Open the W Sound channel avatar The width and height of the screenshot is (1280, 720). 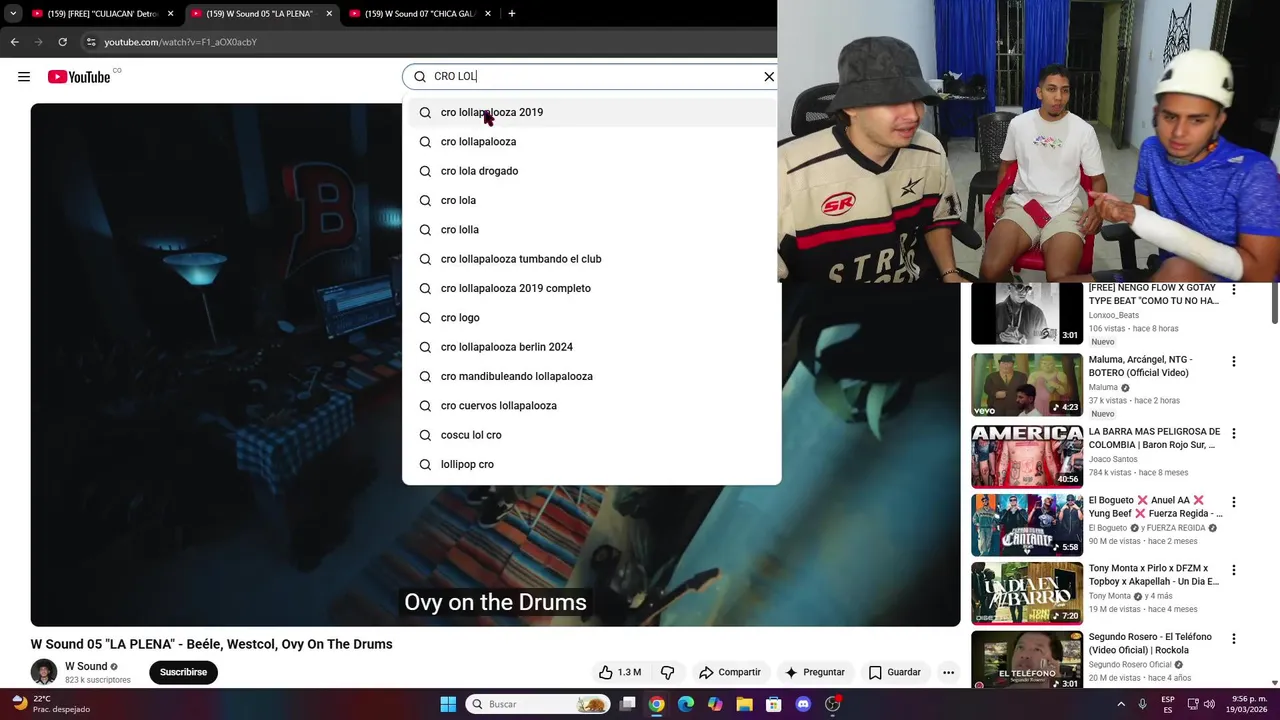[44, 672]
